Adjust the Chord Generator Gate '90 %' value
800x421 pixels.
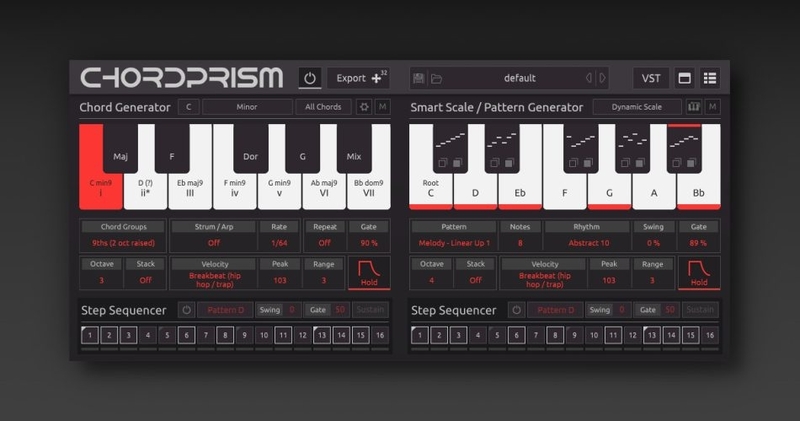[369, 243]
